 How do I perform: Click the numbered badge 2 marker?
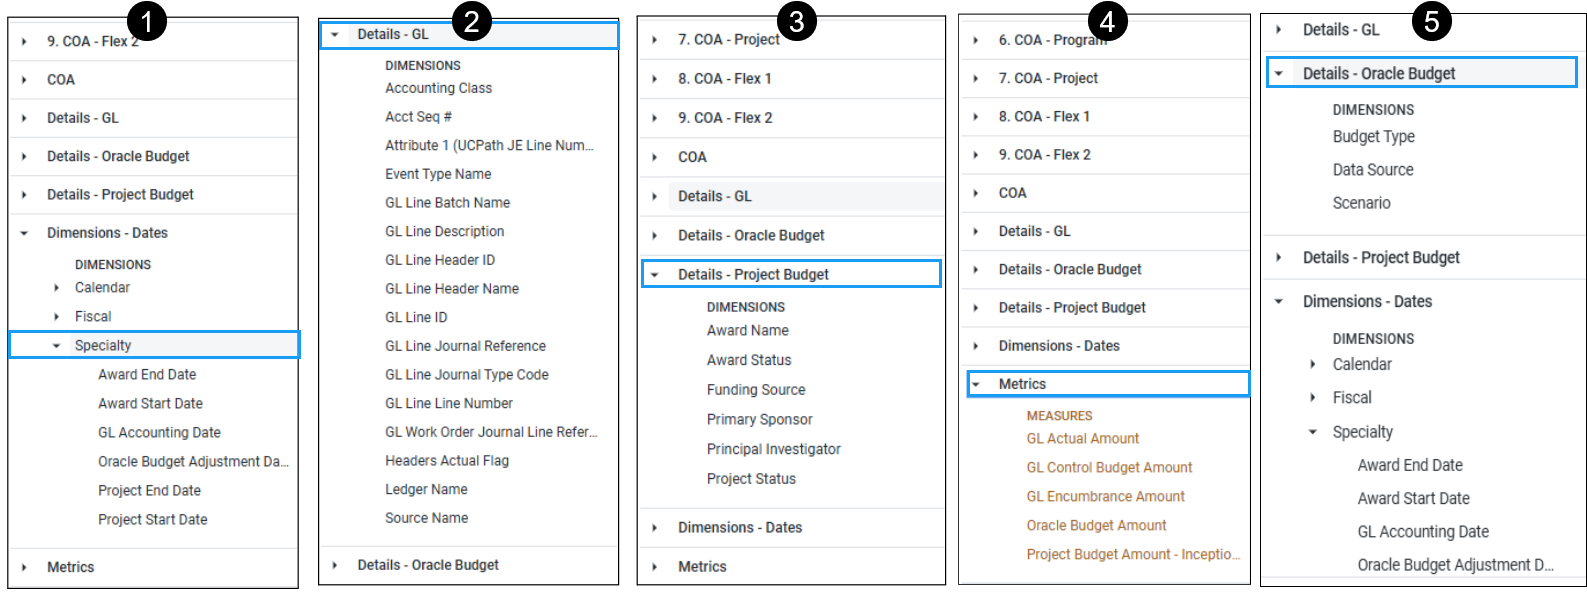[x=471, y=21]
